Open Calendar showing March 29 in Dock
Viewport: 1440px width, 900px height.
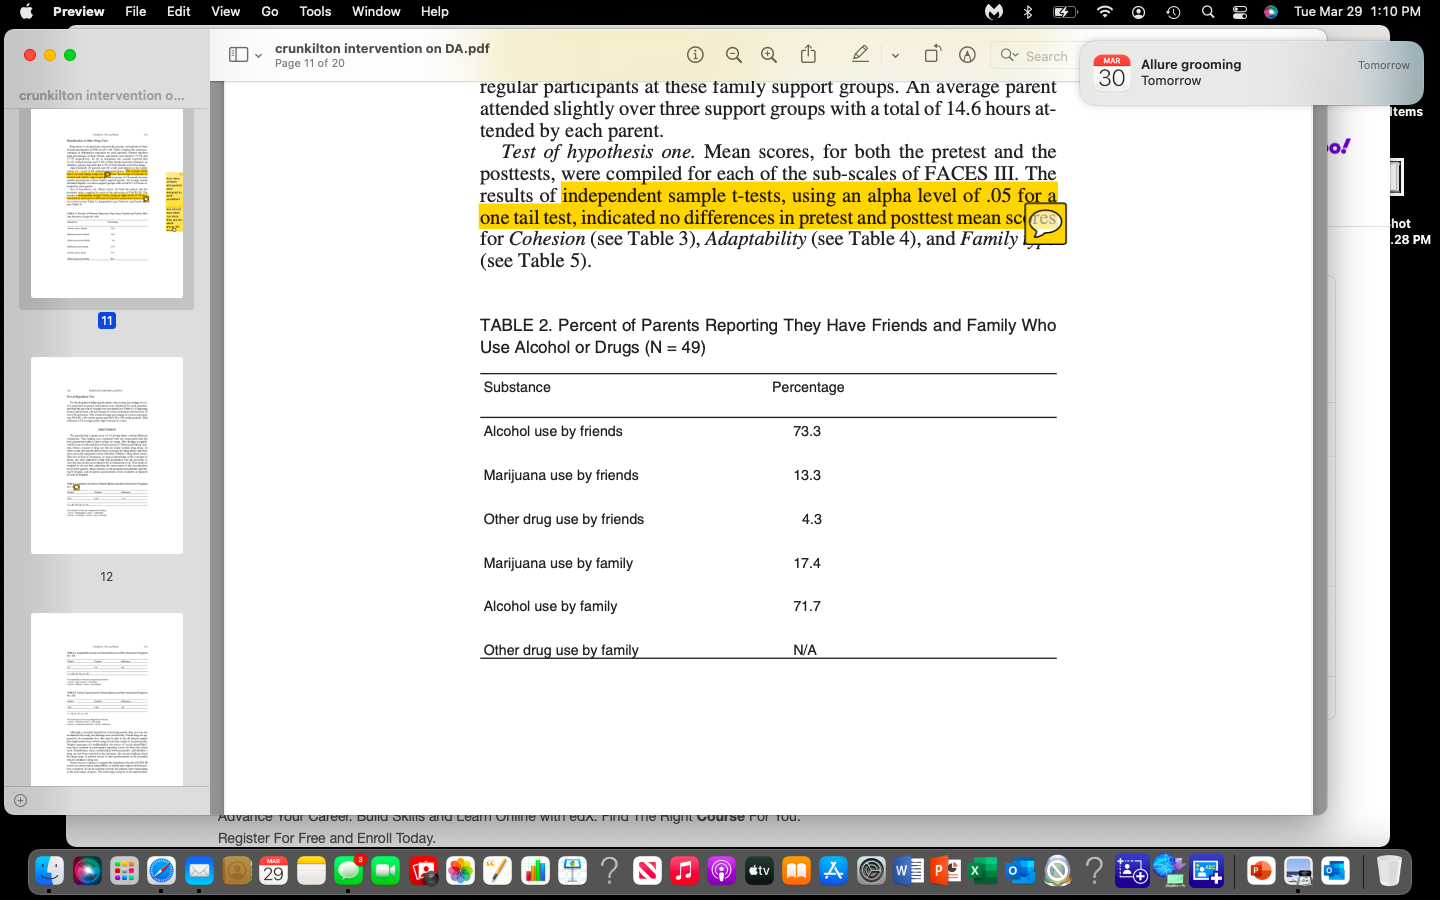coord(272,870)
